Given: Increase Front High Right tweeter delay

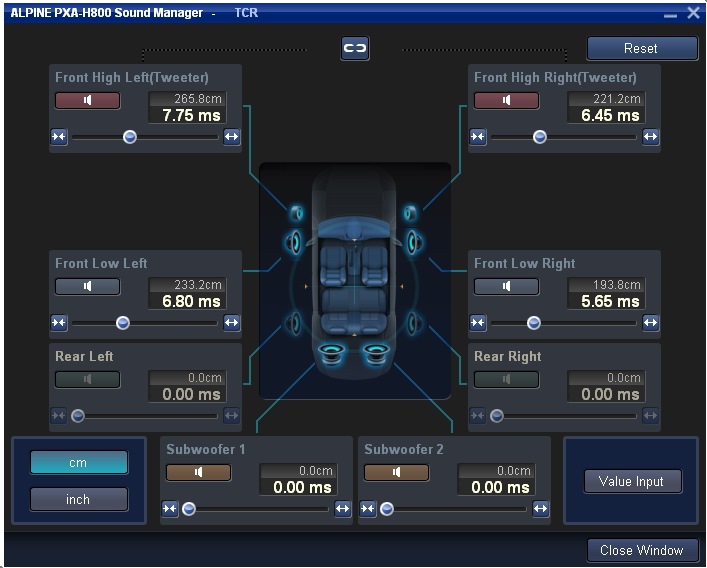Looking at the screenshot, I should pos(650,137).
